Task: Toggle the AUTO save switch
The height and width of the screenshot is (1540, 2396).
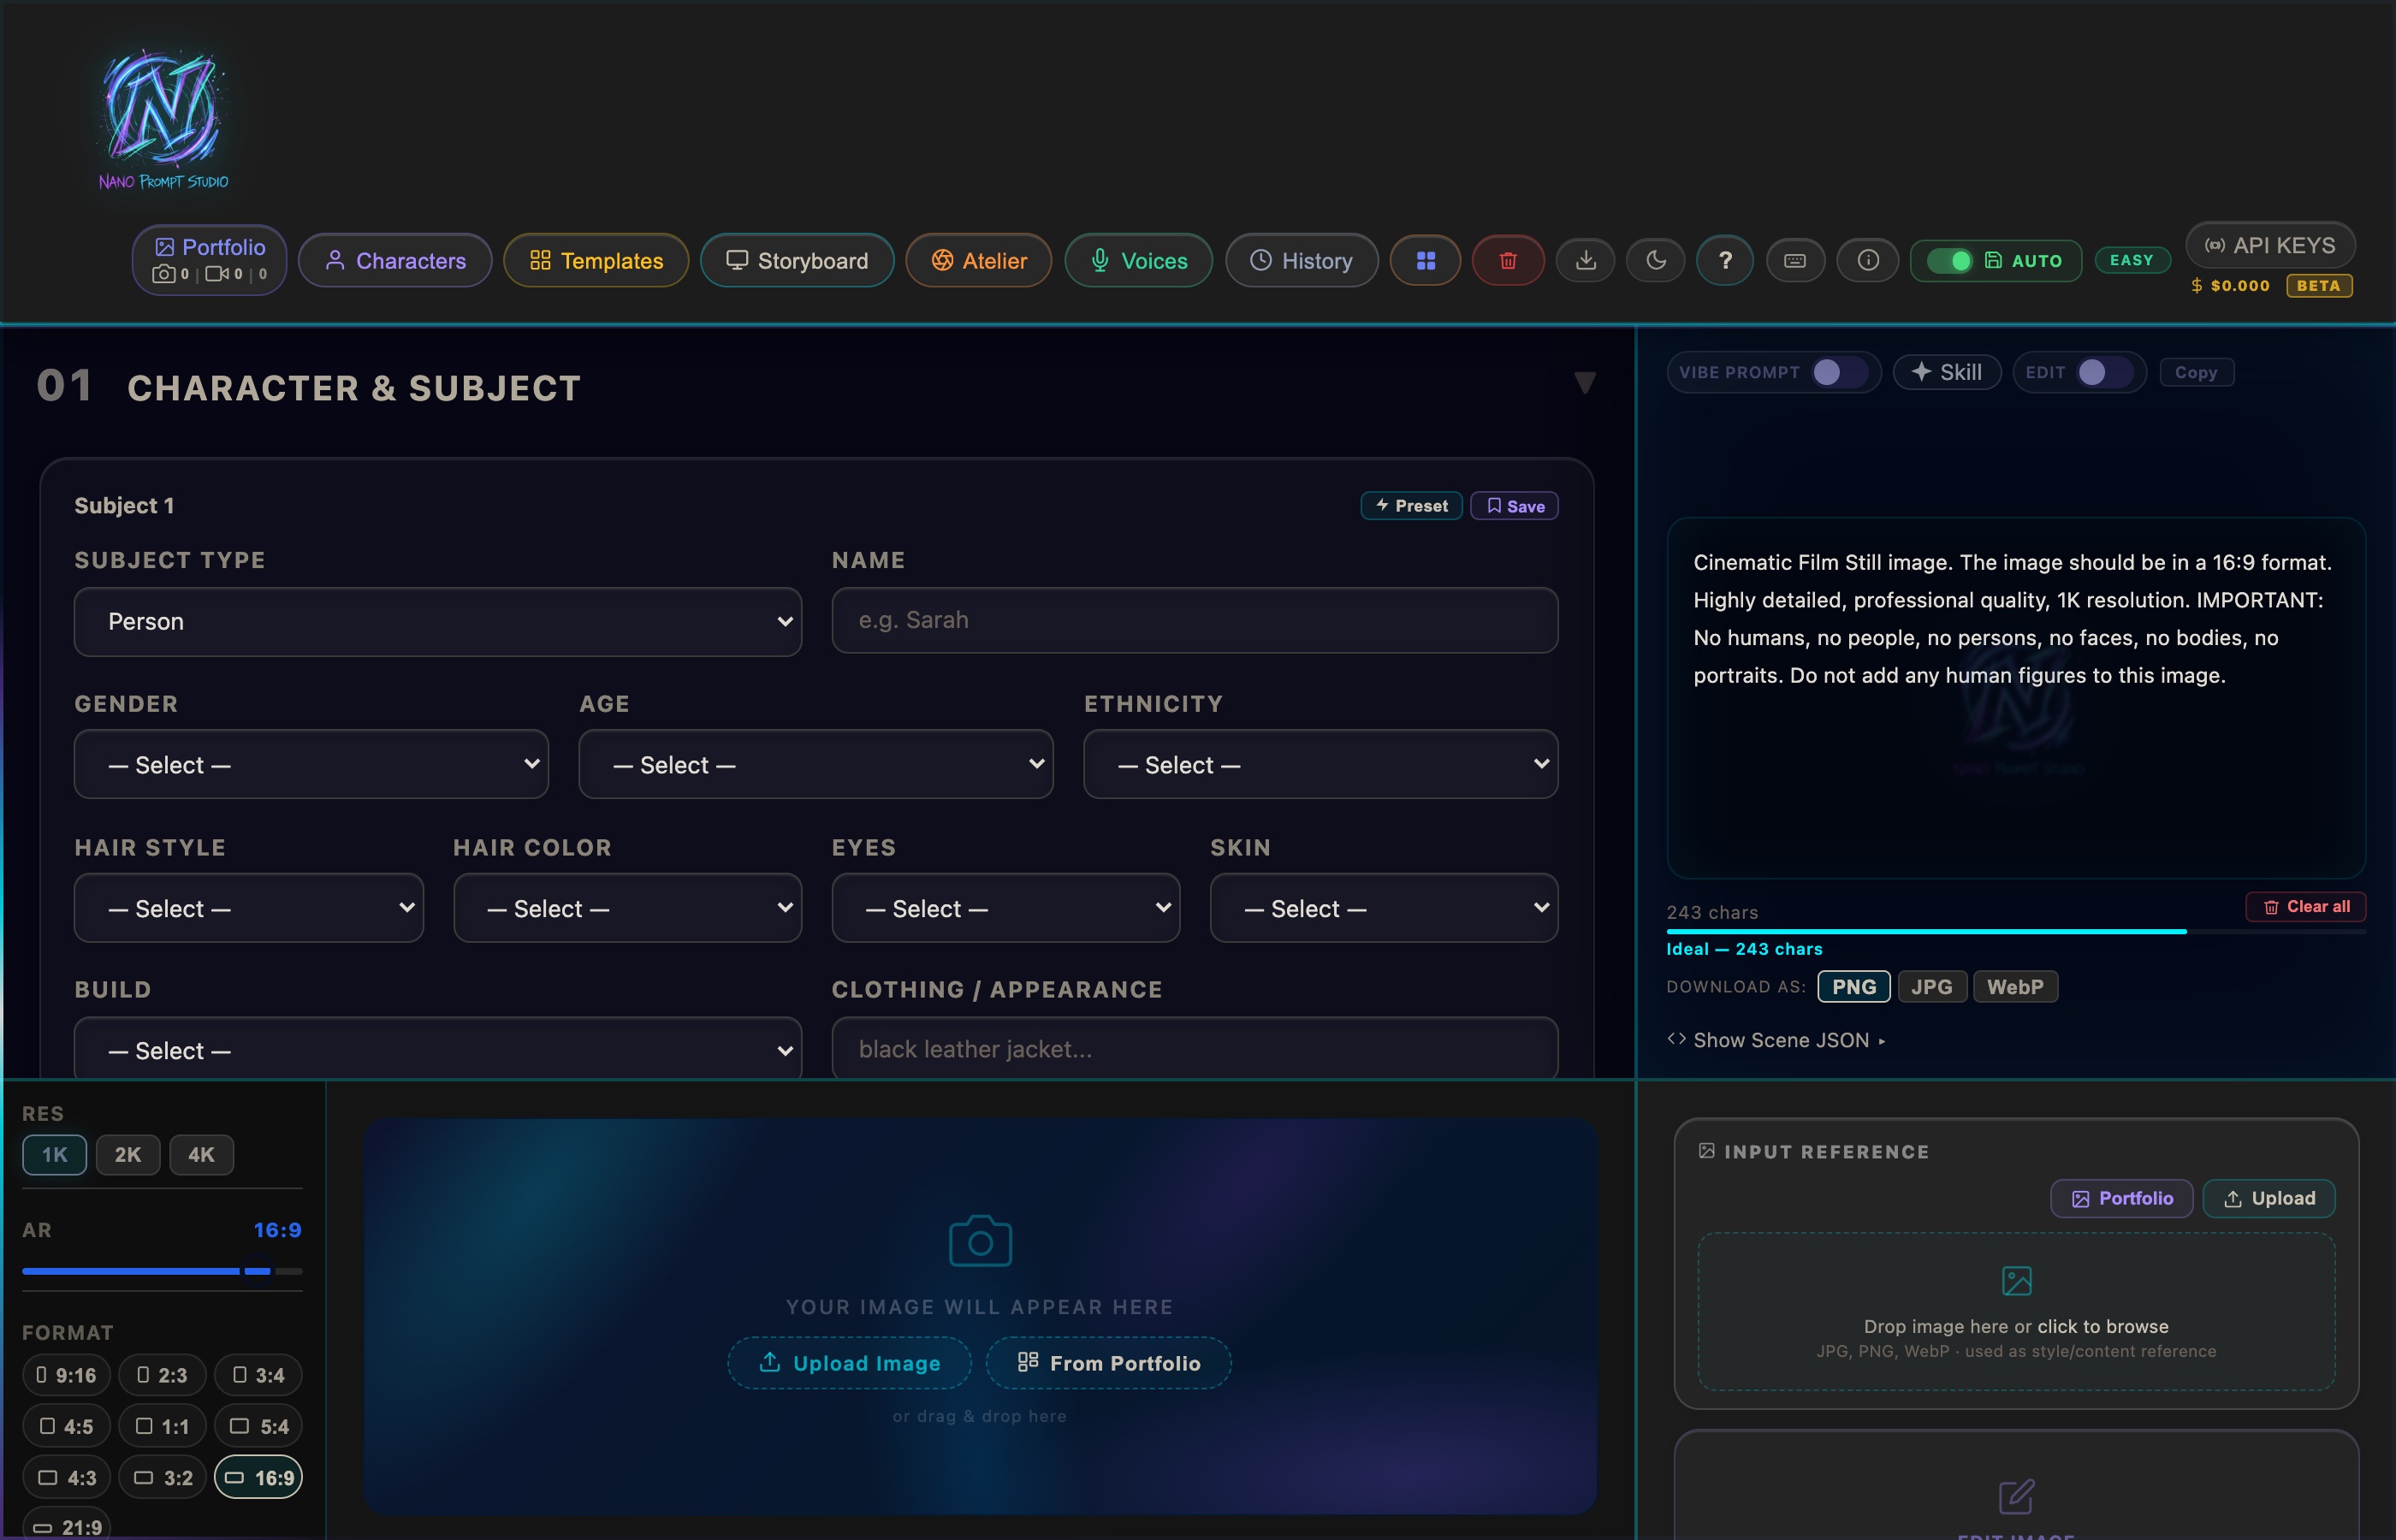Action: coord(1949,260)
